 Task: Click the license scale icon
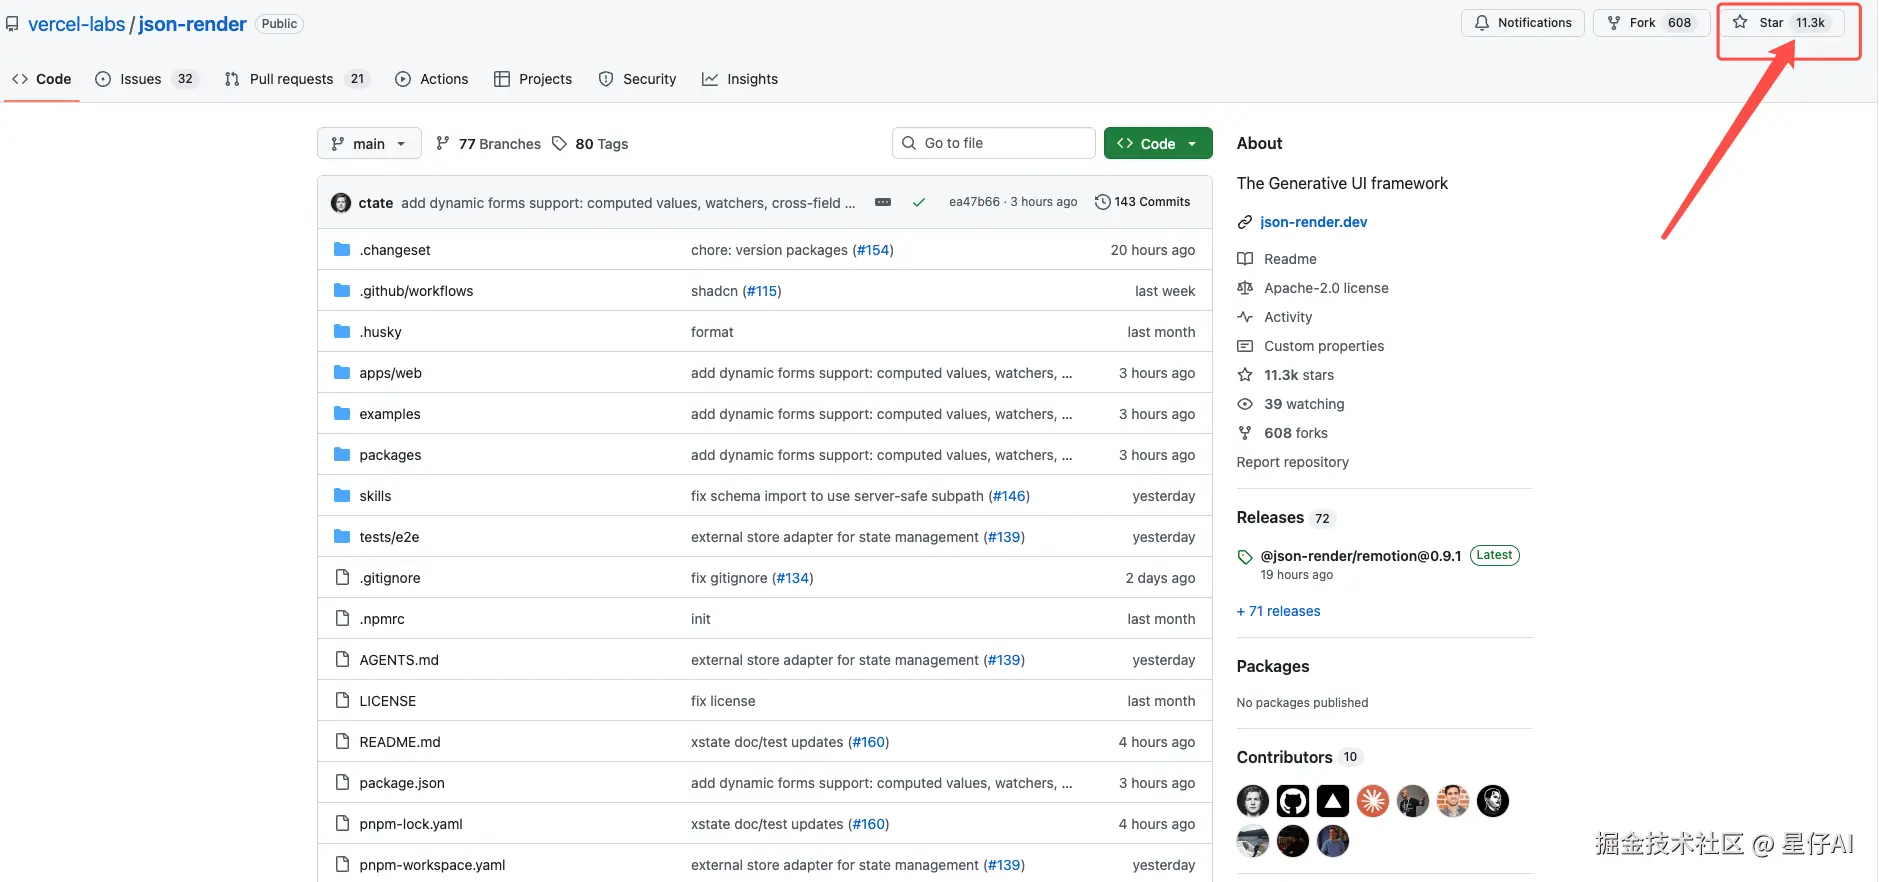tap(1245, 288)
